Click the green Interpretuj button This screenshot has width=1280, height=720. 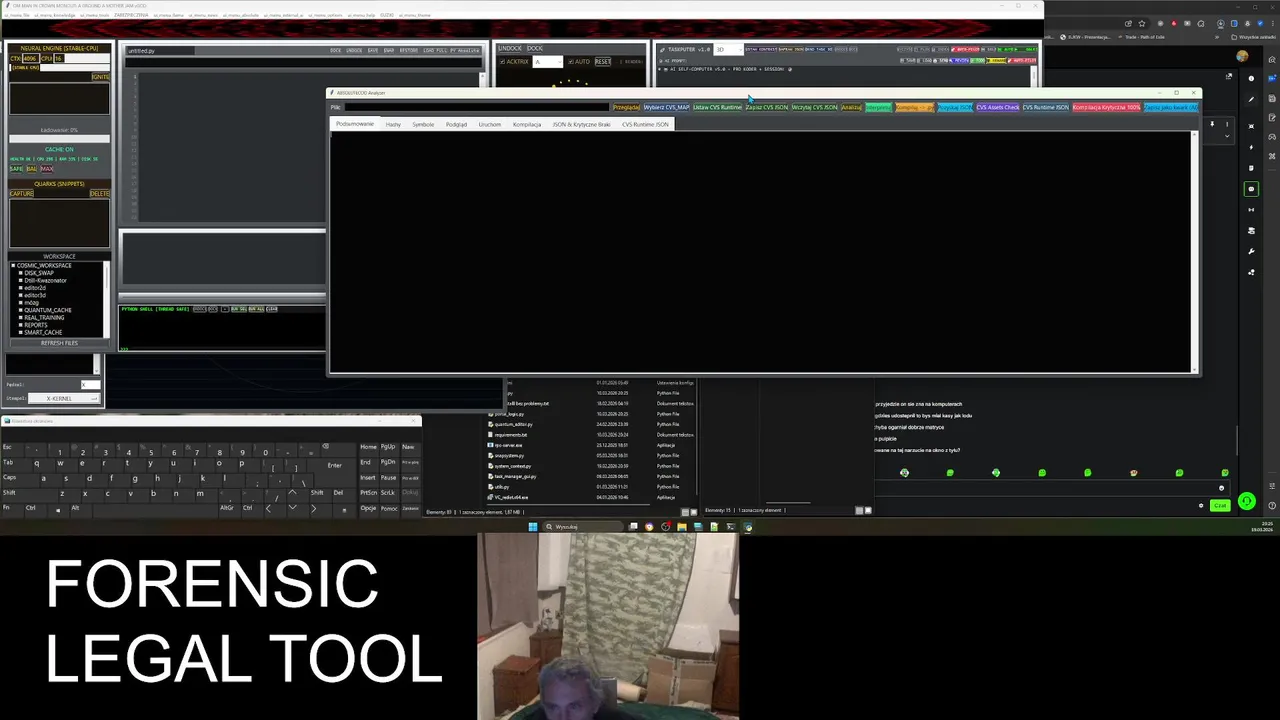click(x=878, y=107)
